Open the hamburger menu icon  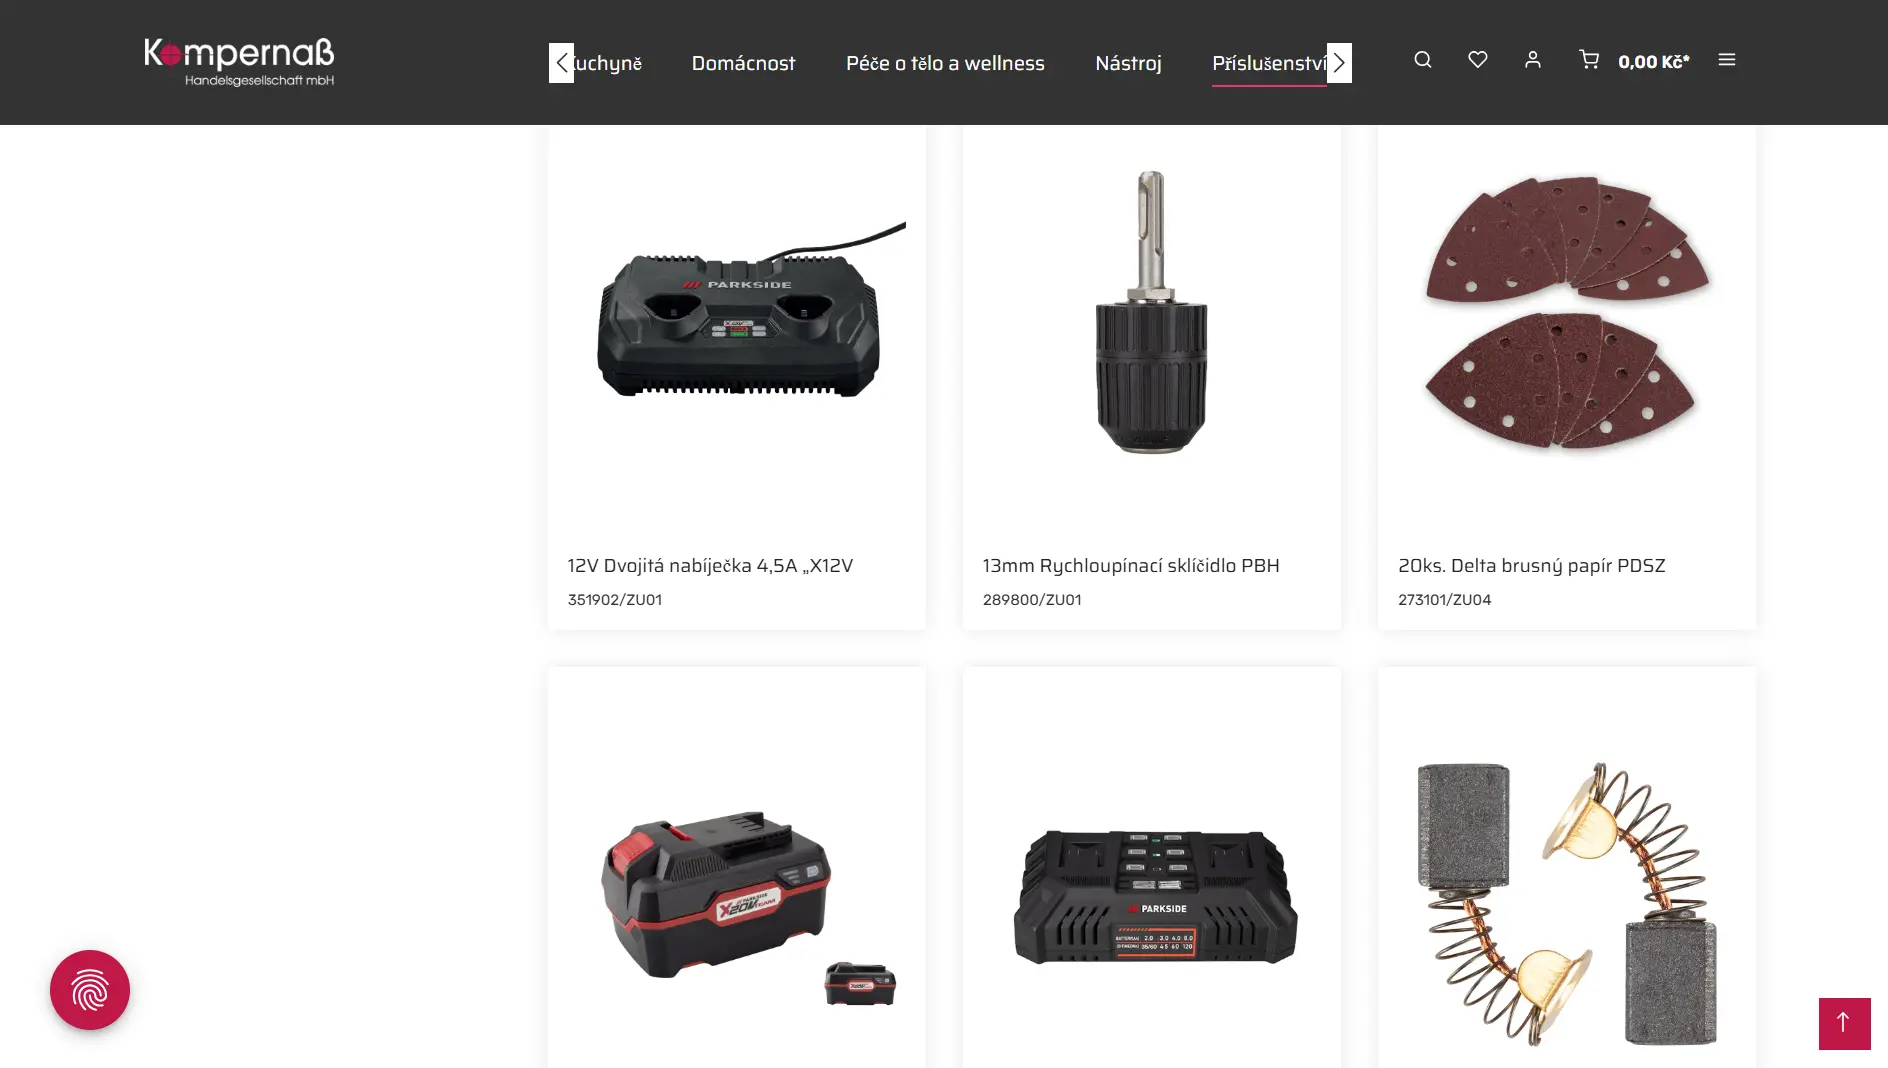[1726, 60]
